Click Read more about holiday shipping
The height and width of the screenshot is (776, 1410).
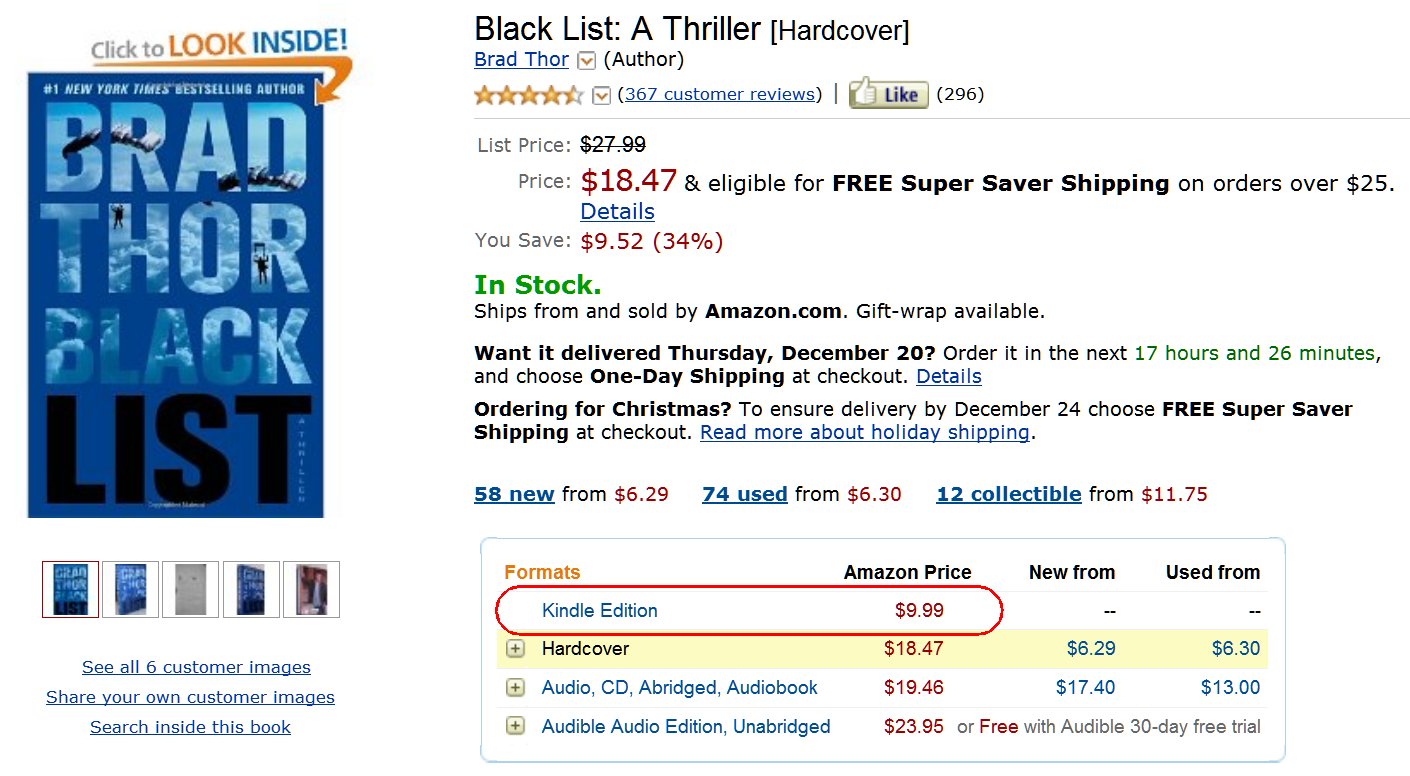click(x=864, y=433)
